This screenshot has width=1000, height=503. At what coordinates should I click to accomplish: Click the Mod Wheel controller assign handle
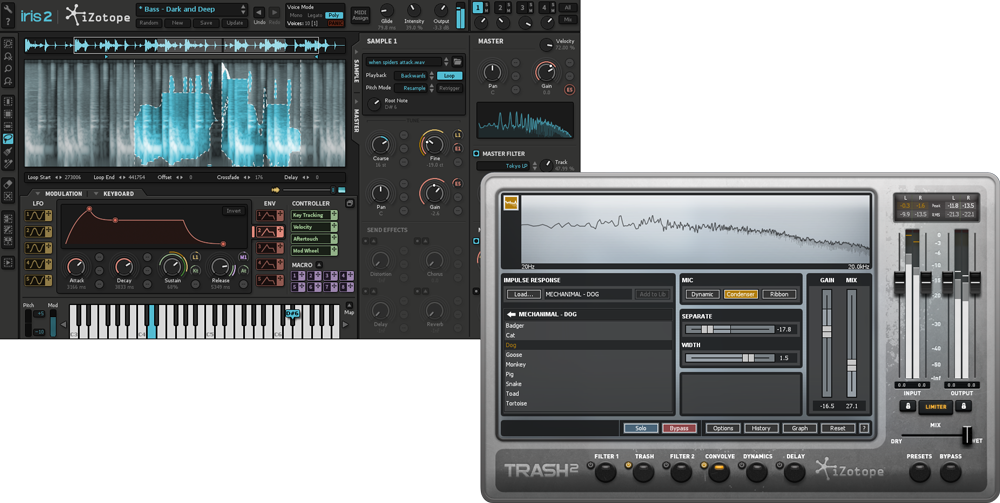[x=334, y=251]
